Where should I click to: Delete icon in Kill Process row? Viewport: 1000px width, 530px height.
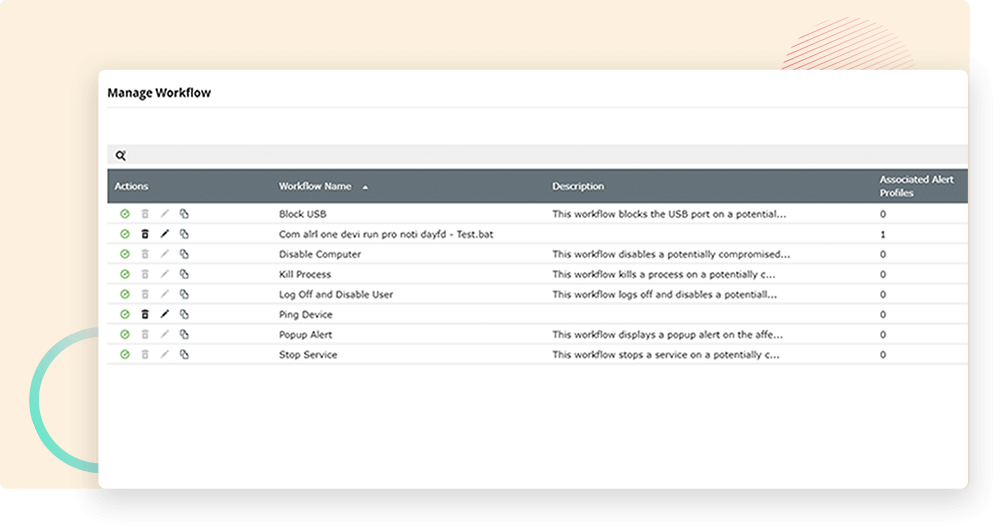(145, 274)
